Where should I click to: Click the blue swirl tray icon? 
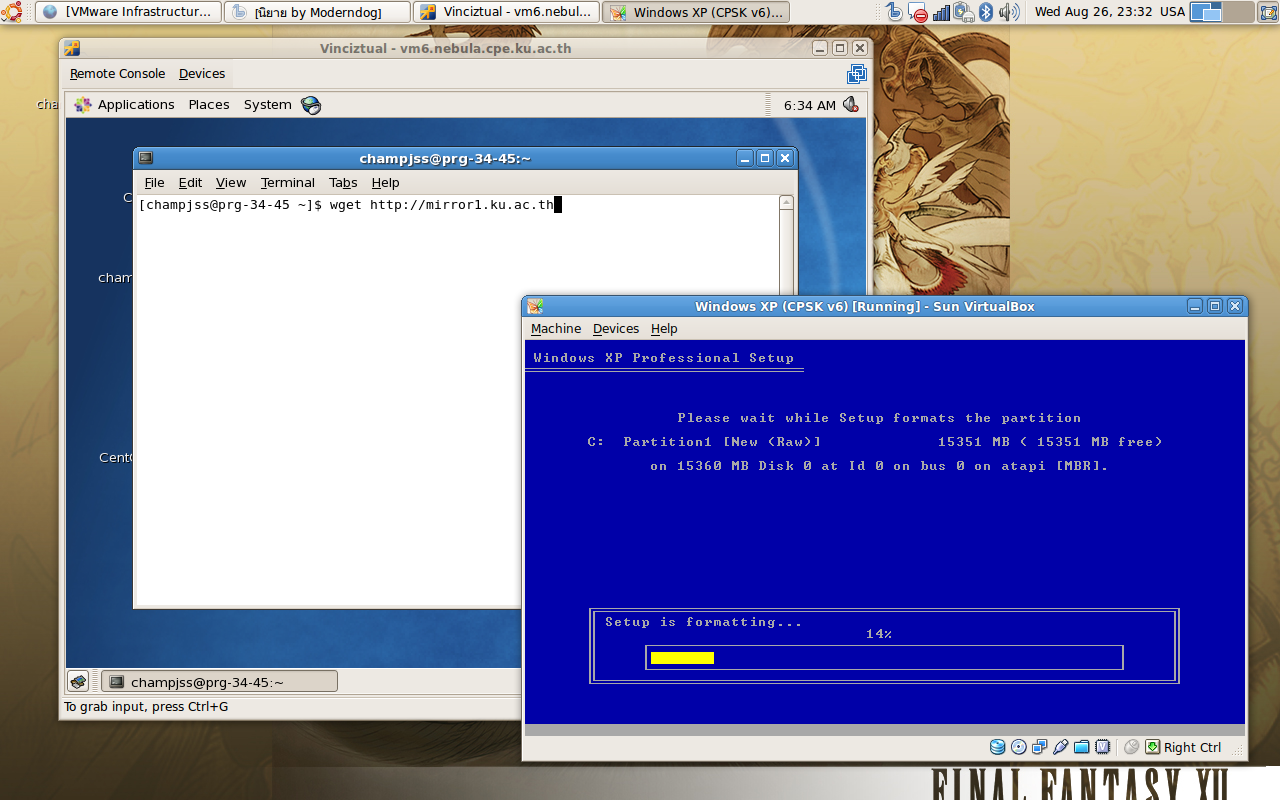coord(896,12)
